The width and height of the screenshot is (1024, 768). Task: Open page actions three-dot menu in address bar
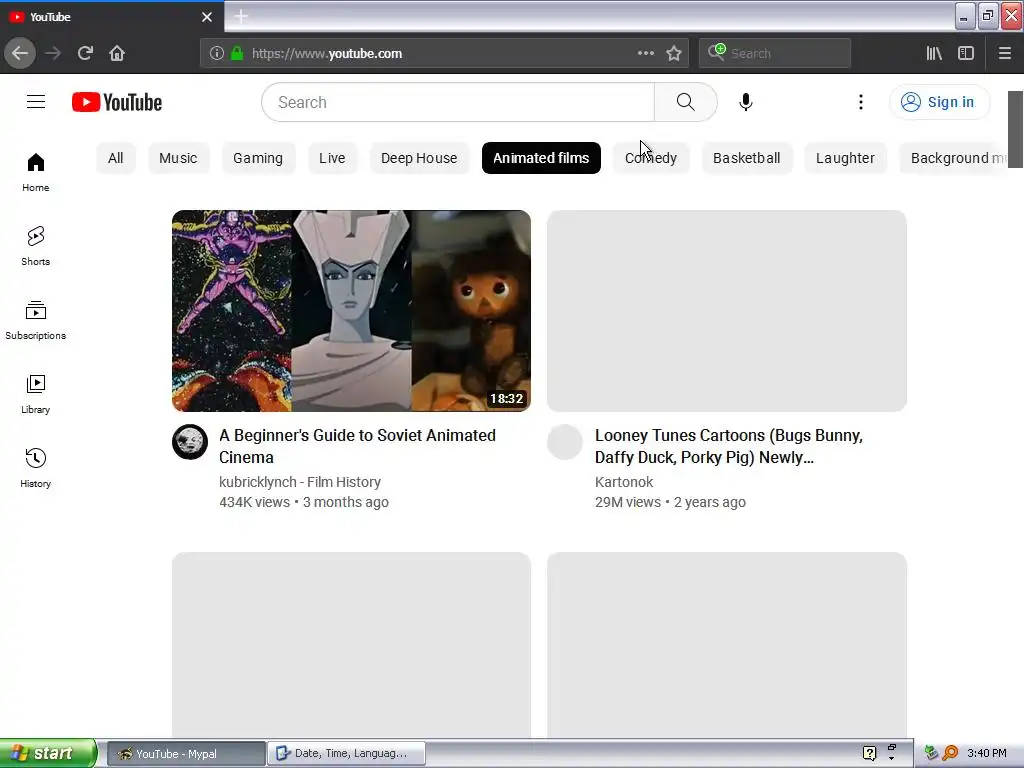(x=646, y=53)
